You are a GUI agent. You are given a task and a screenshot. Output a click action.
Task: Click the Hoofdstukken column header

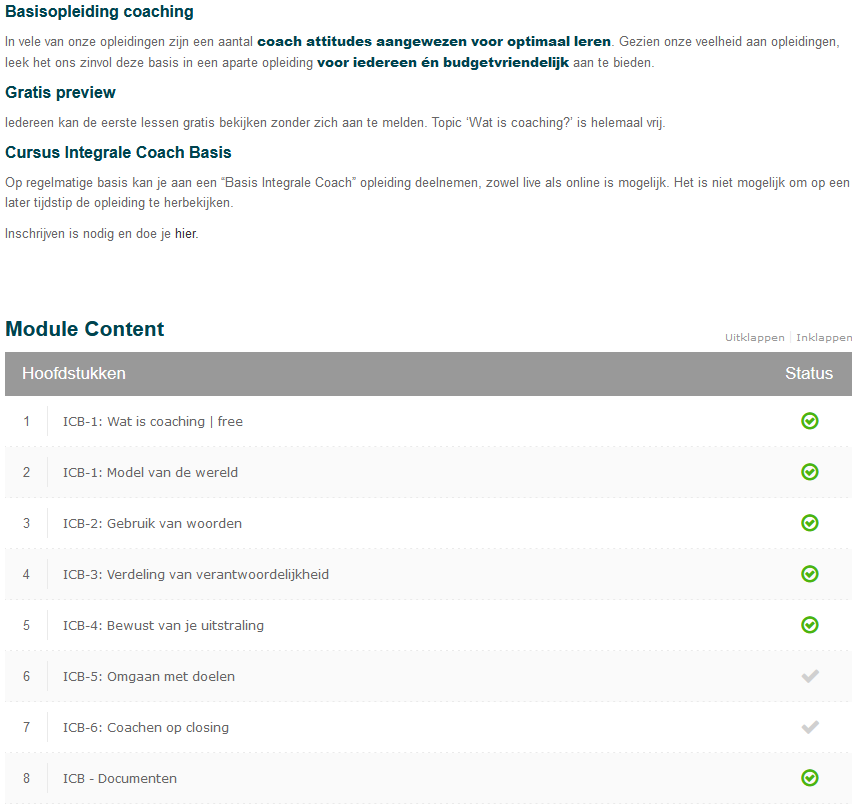74,374
